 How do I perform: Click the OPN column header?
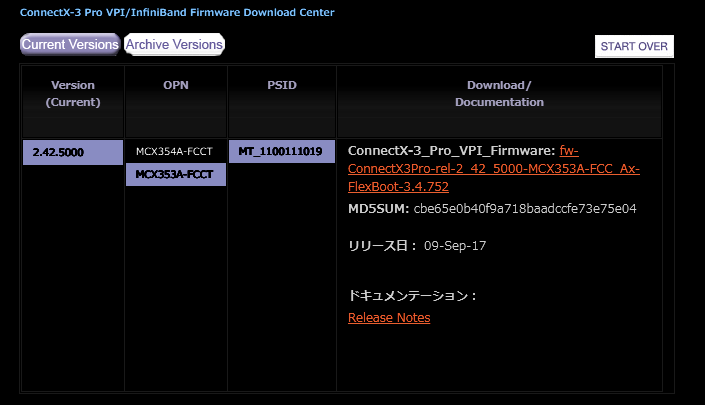176,85
